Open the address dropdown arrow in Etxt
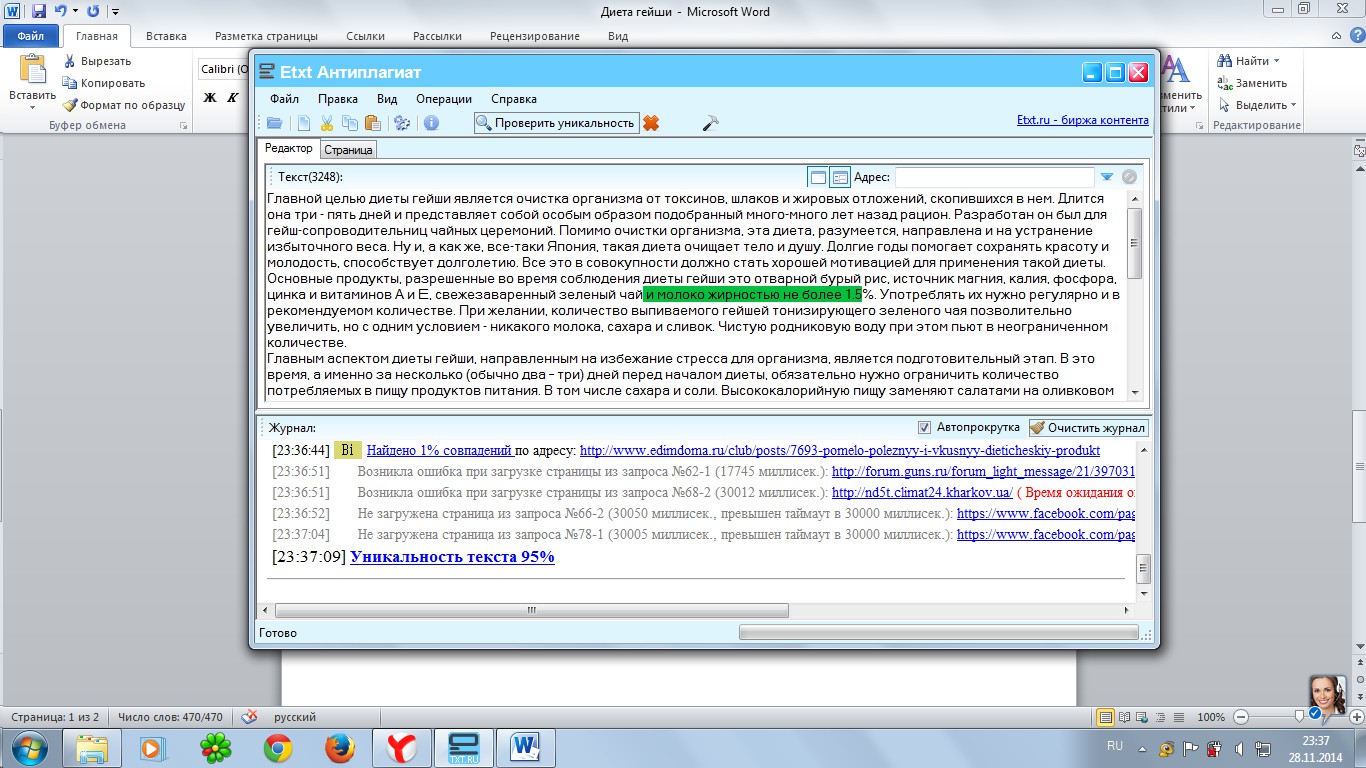 (x=1107, y=177)
